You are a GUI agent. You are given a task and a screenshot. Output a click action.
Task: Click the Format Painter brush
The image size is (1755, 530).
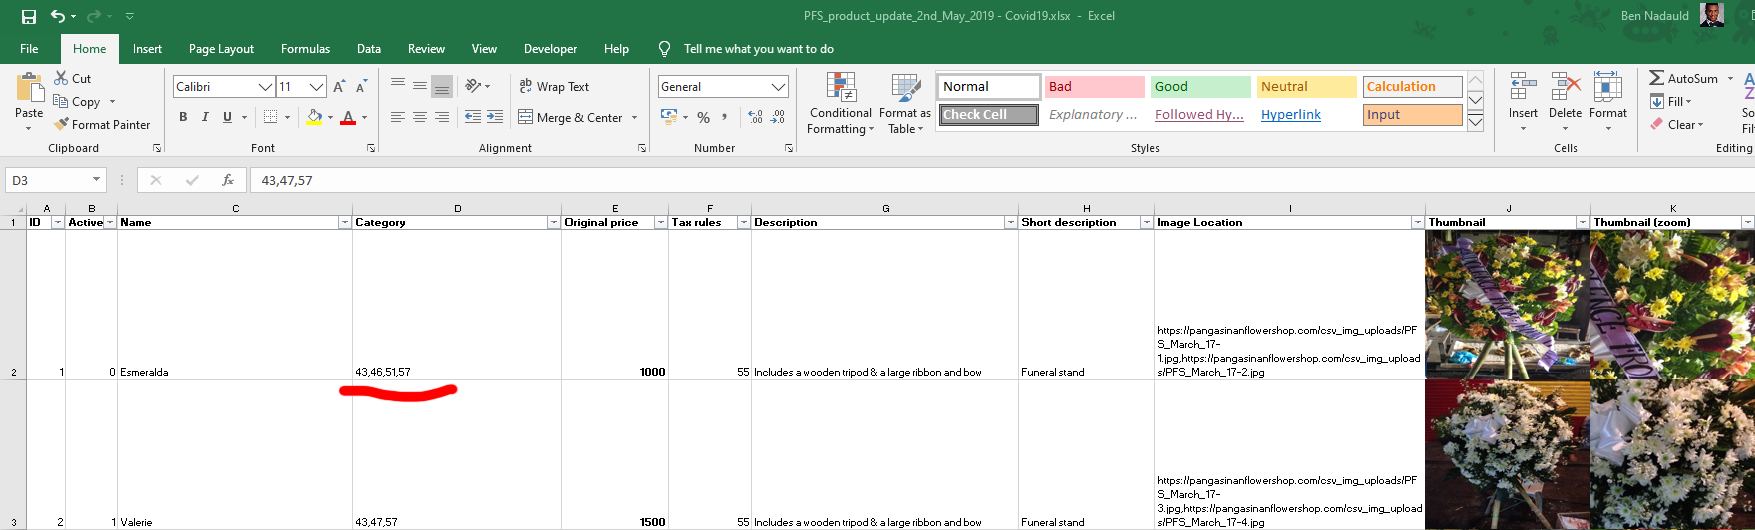pyautogui.click(x=102, y=125)
